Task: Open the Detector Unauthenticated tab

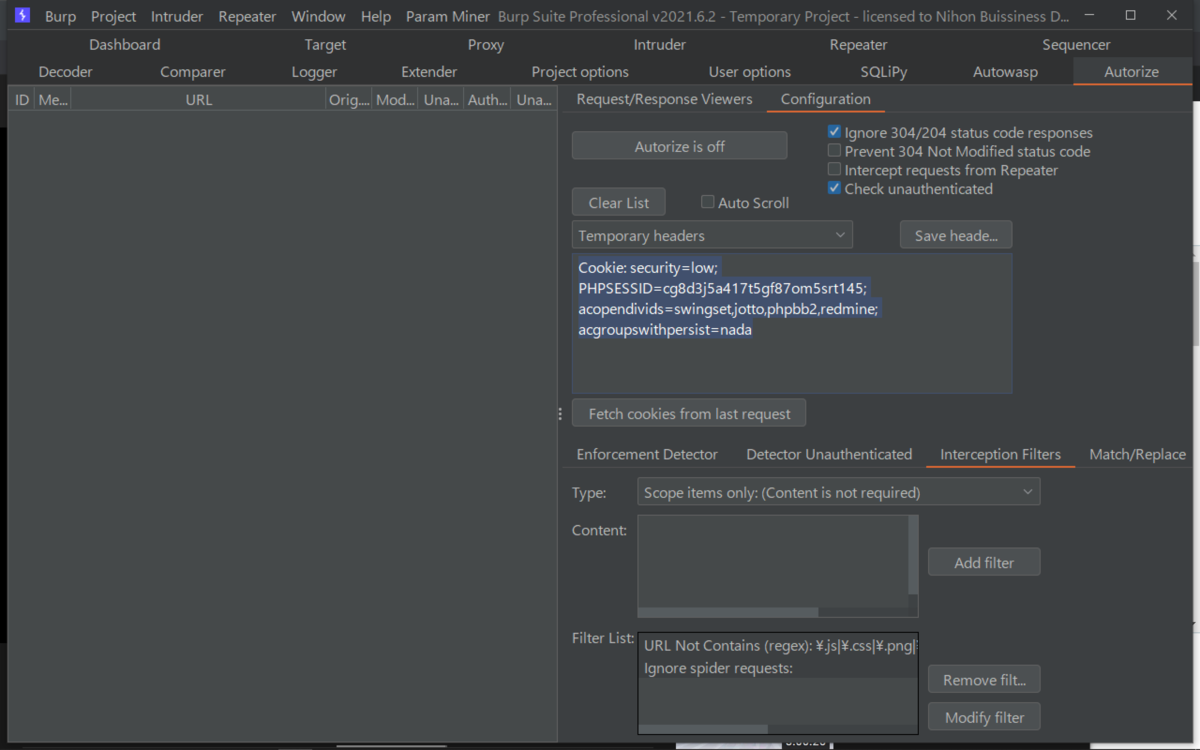Action: [x=829, y=454]
